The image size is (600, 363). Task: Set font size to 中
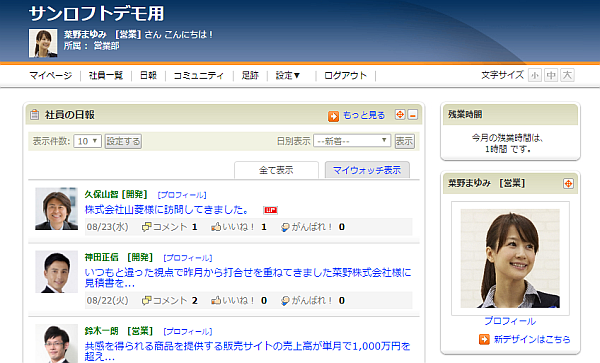[551, 75]
